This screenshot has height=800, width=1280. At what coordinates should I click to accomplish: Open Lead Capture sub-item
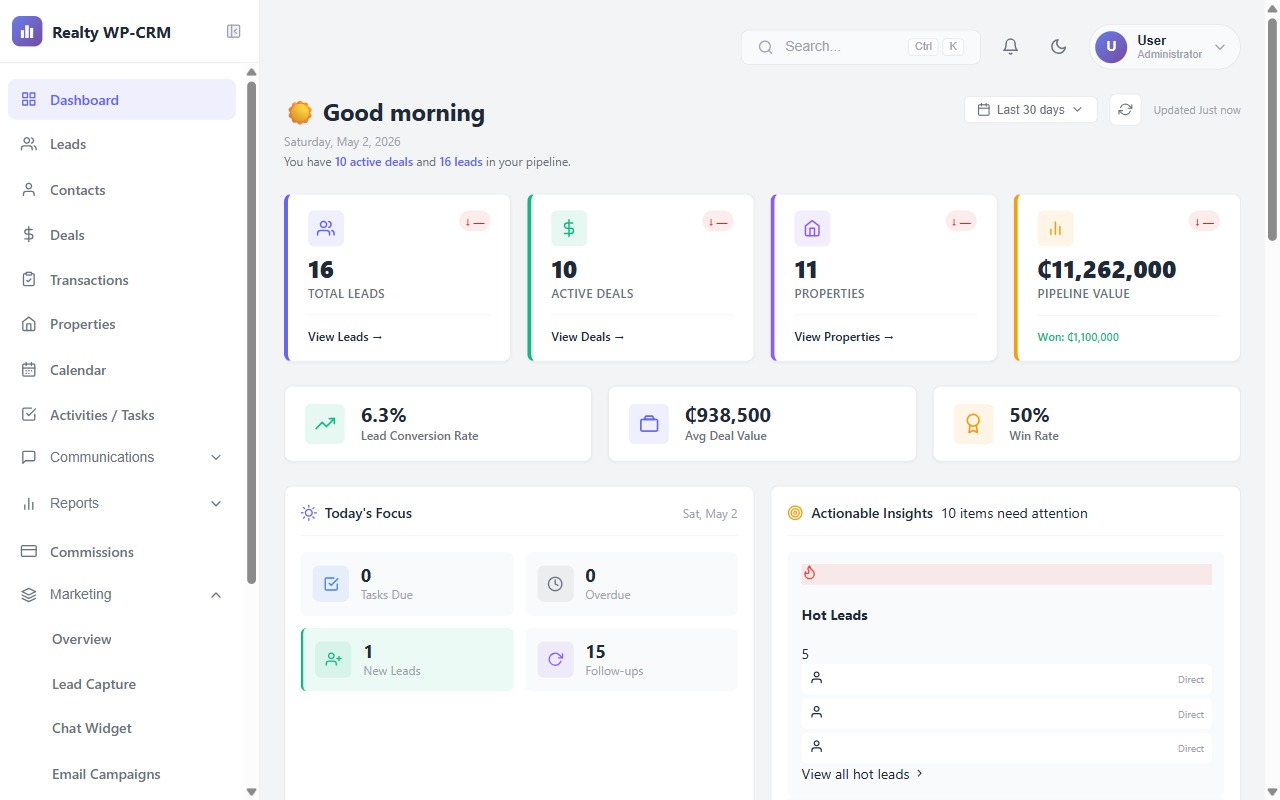94,684
